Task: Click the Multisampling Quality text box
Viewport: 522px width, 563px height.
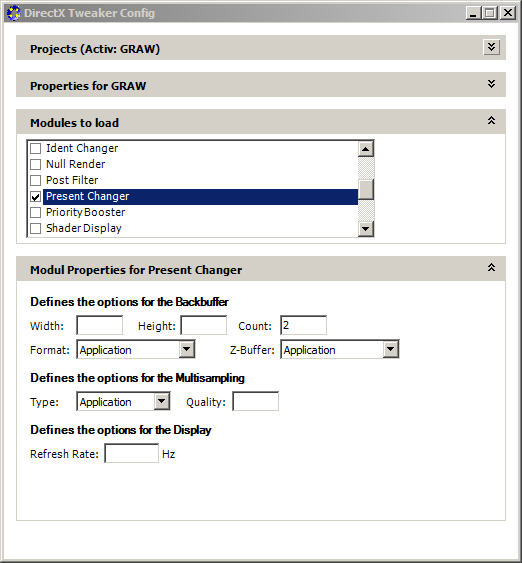Action: coord(256,401)
